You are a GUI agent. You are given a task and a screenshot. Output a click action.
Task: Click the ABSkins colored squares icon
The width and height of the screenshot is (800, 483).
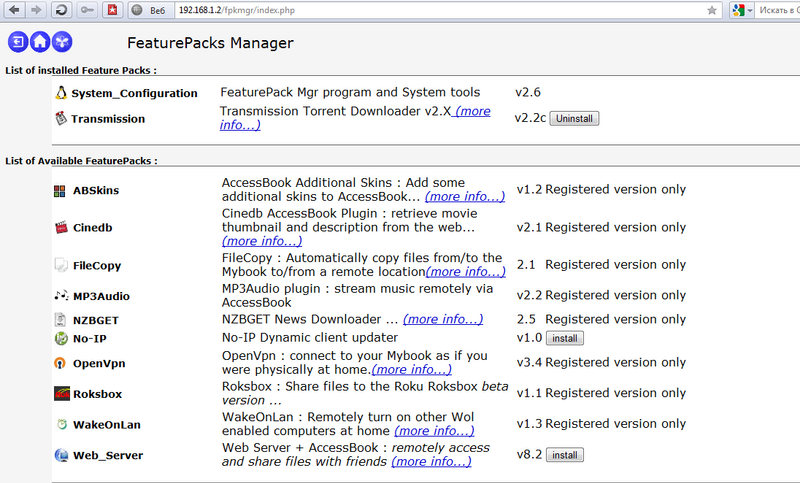(x=60, y=191)
